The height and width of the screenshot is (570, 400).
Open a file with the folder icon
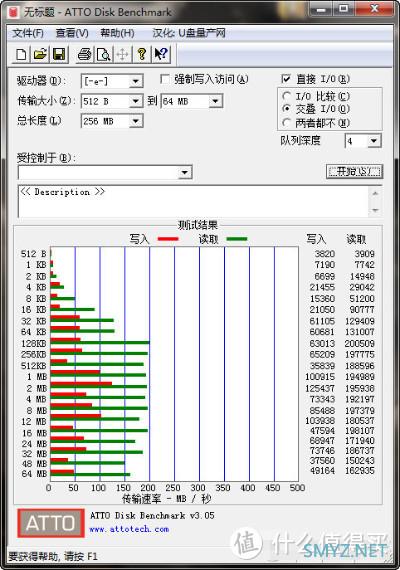[40, 55]
